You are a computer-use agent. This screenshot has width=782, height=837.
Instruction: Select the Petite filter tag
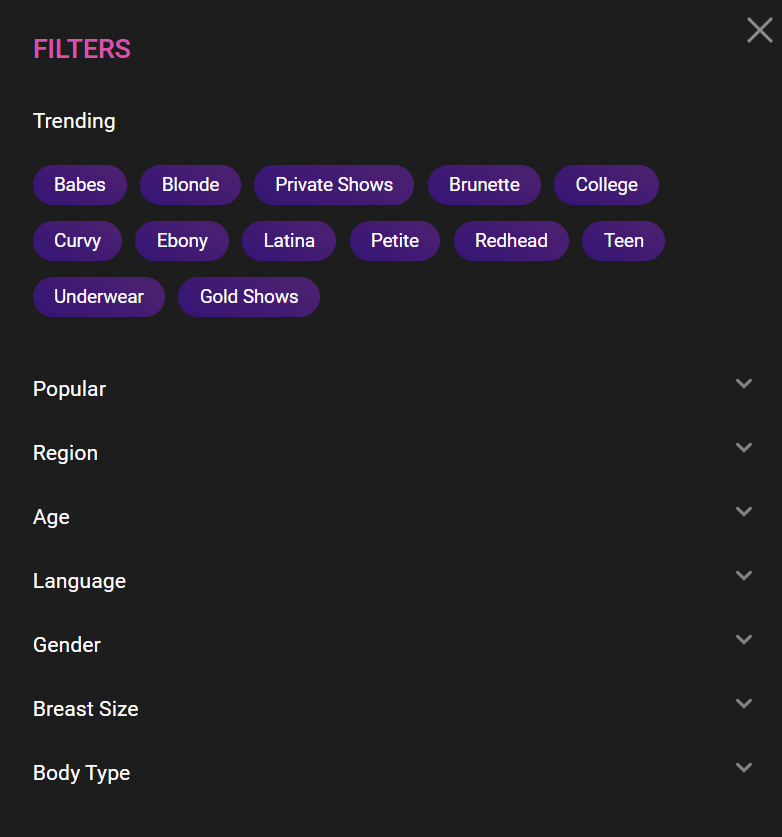[x=395, y=241]
